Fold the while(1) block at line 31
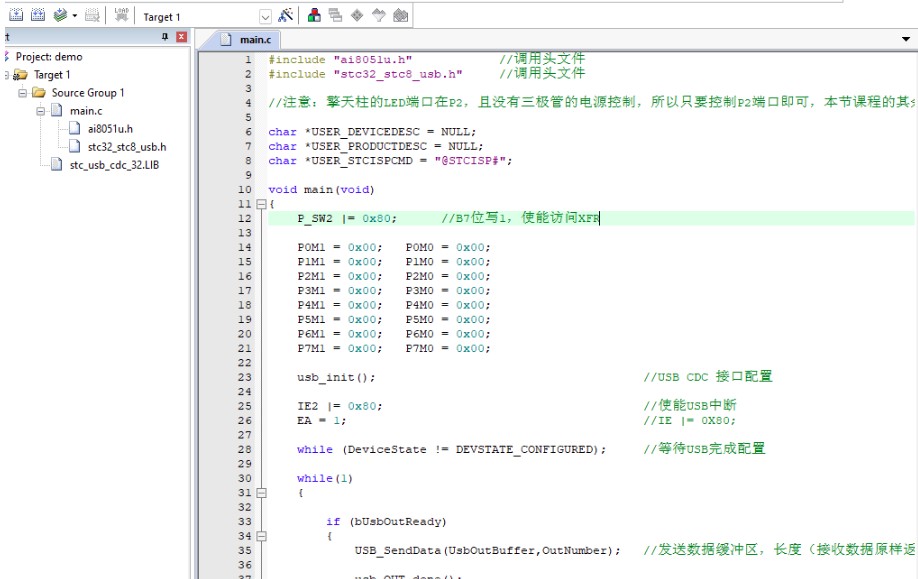The width and height of the screenshot is (918, 579). click(262, 493)
